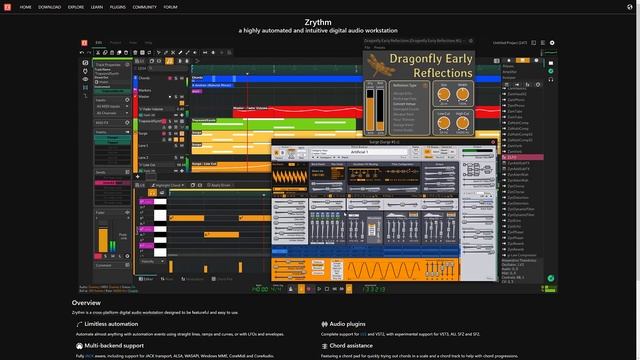Click the Dry Level bar in Dragonfly
640x360 pixels.
[370, 110]
